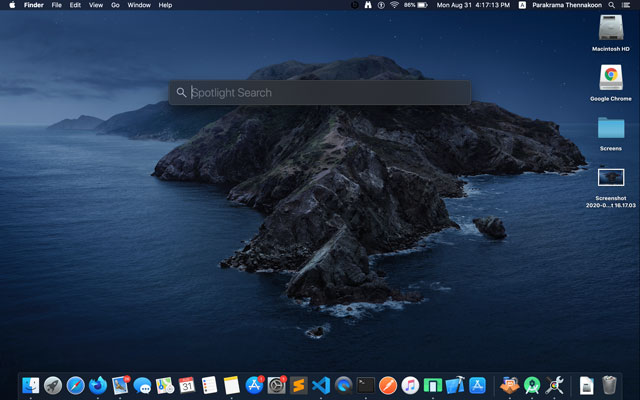Open Window menu

(139, 5)
